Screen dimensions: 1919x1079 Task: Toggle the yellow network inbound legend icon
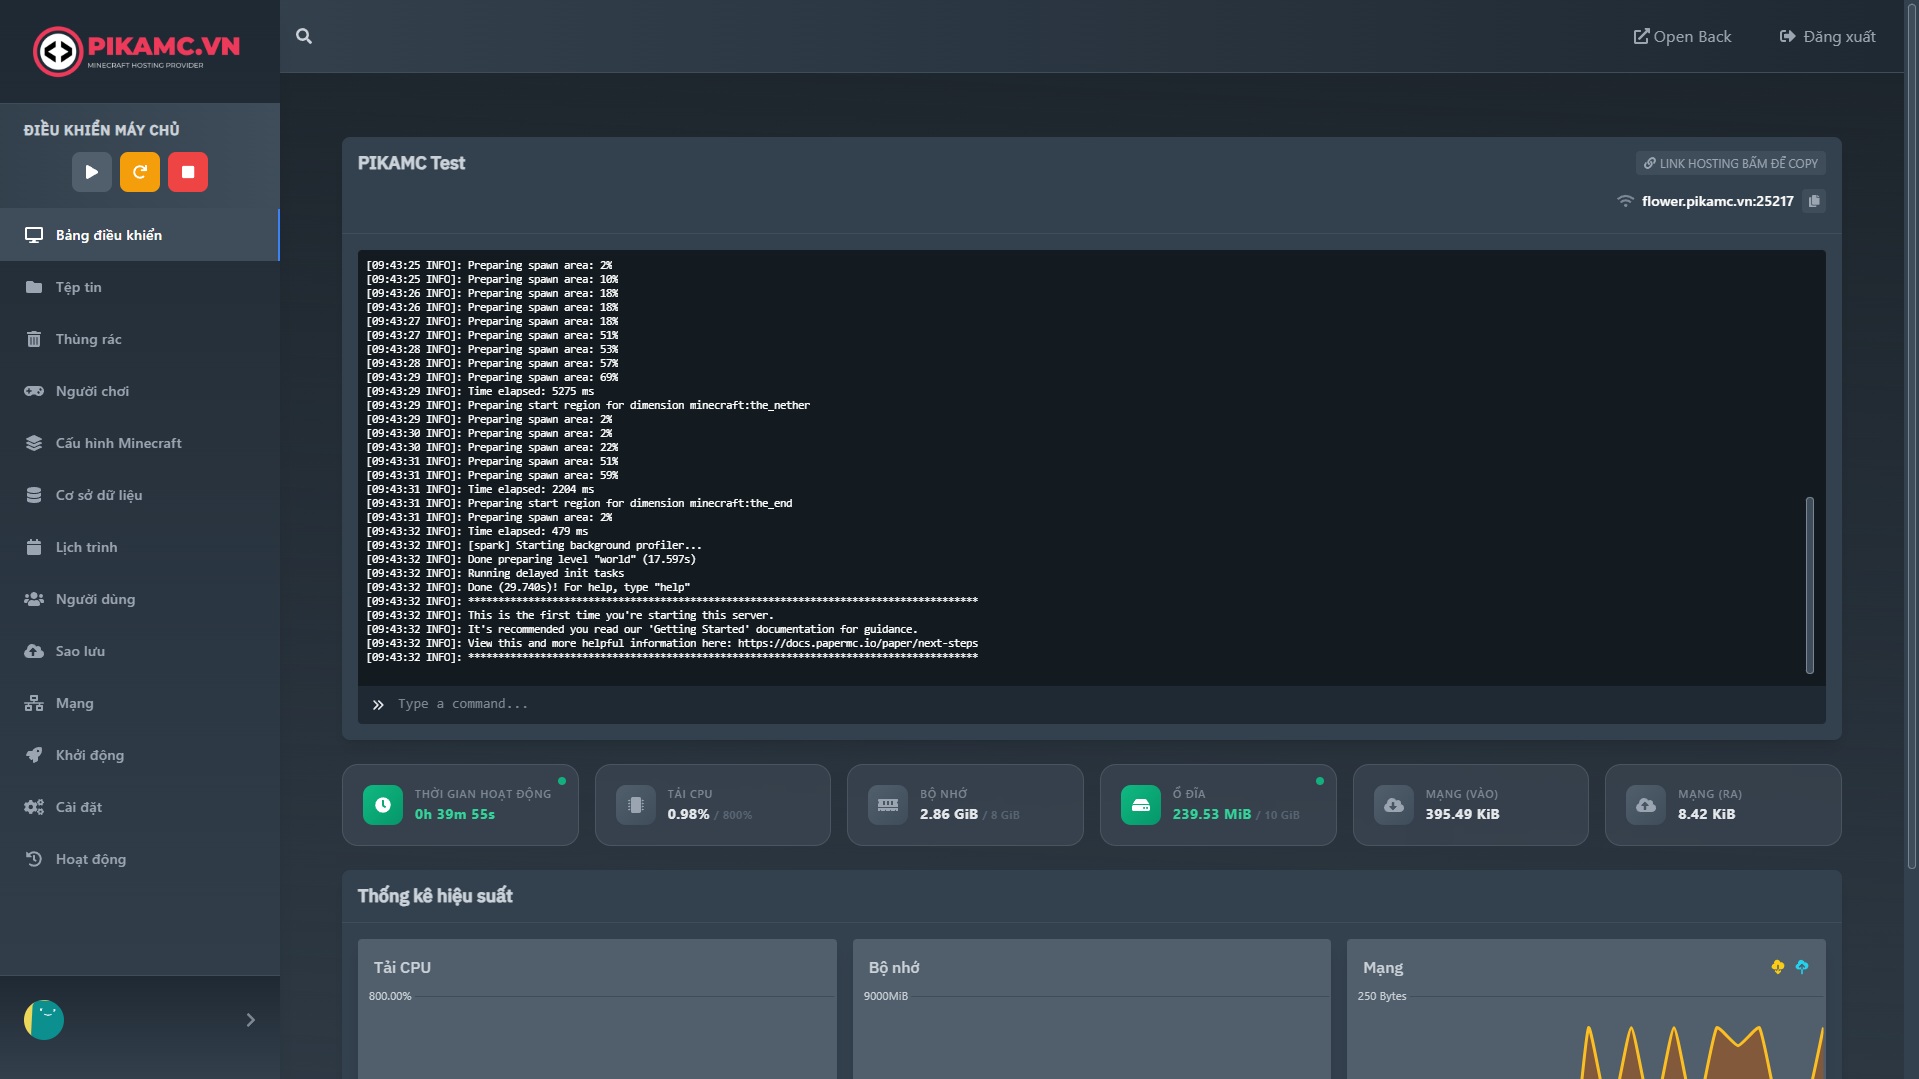coord(1777,967)
